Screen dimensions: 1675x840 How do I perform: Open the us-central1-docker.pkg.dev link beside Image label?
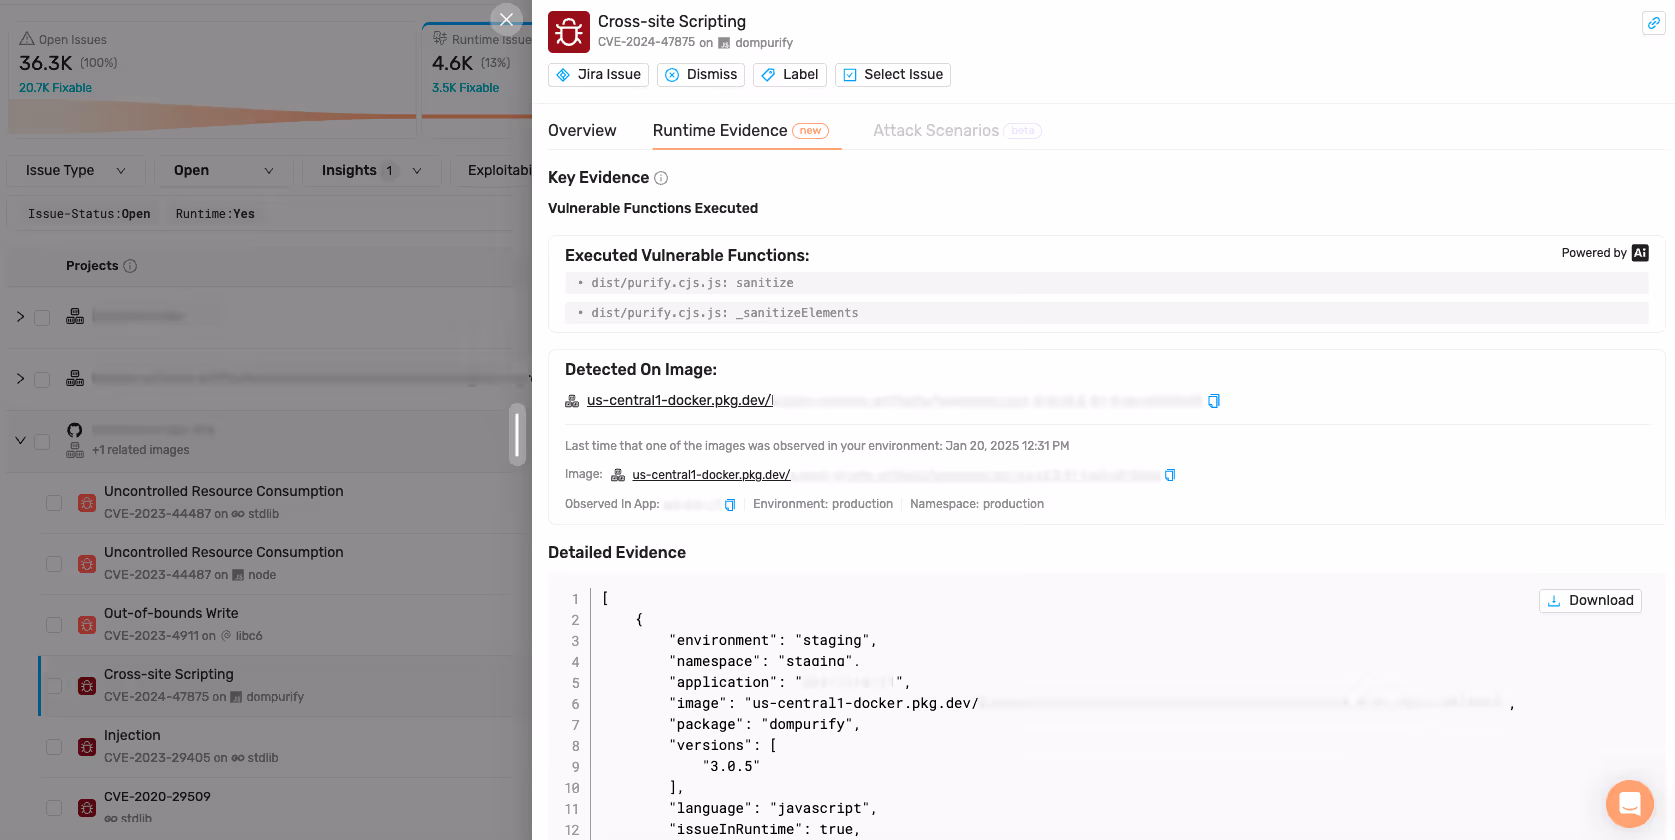tap(711, 475)
